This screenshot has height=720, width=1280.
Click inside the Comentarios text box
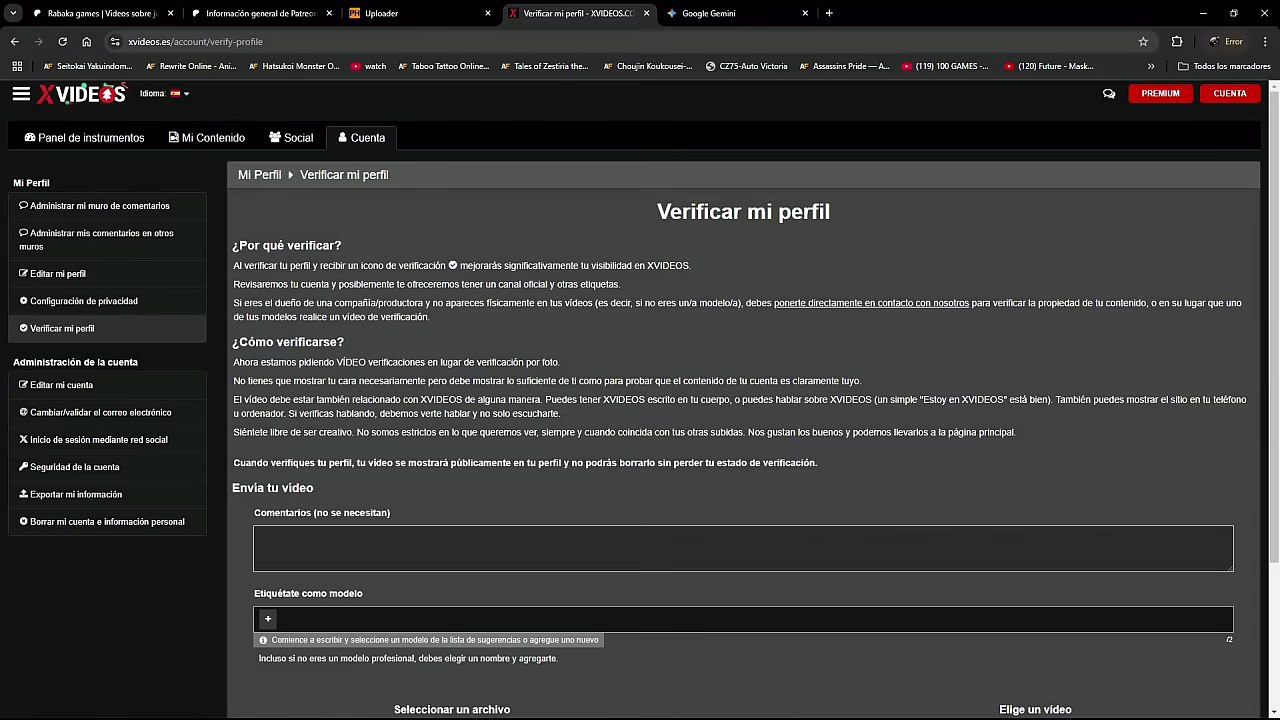743,548
